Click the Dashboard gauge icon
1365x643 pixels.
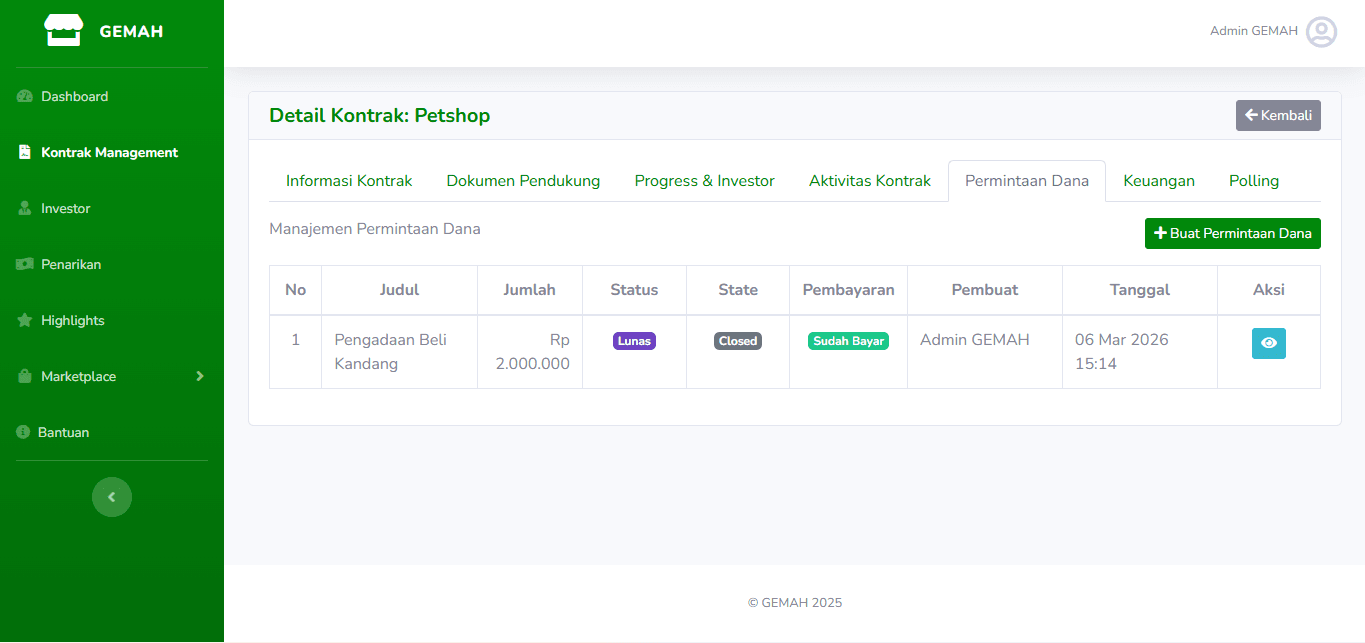point(25,97)
